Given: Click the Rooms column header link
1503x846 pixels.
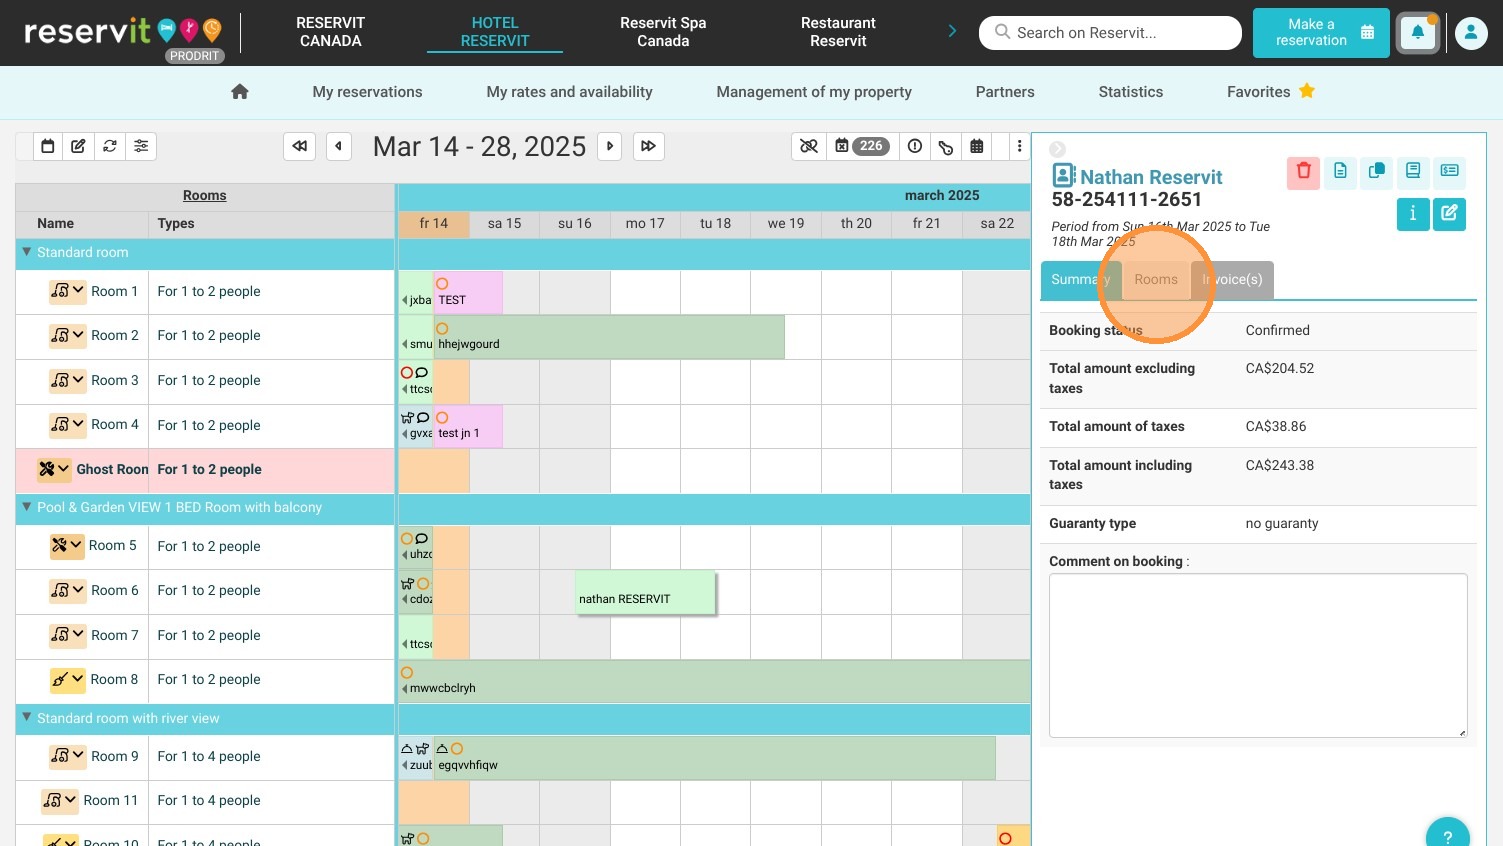Looking at the screenshot, I should click(x=204, y=196).
